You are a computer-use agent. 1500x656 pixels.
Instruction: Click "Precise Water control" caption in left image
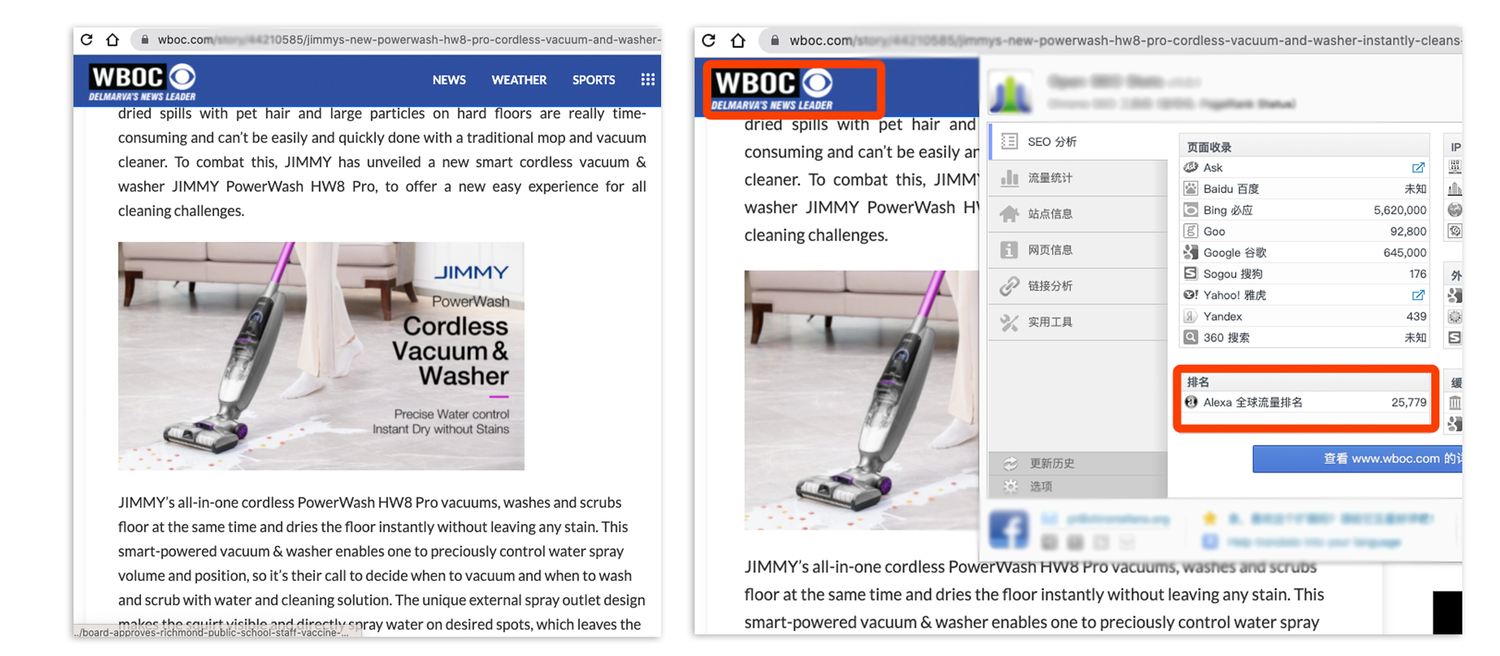pyautogui.click(x=452, y=414)
